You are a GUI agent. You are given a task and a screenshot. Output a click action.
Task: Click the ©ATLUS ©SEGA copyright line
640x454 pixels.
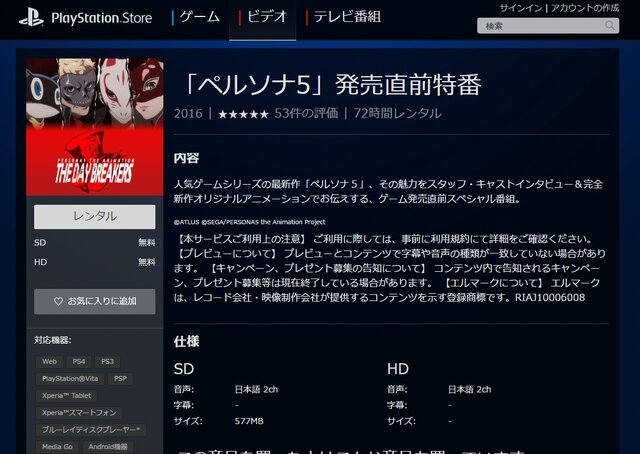[x=249, y=222]
